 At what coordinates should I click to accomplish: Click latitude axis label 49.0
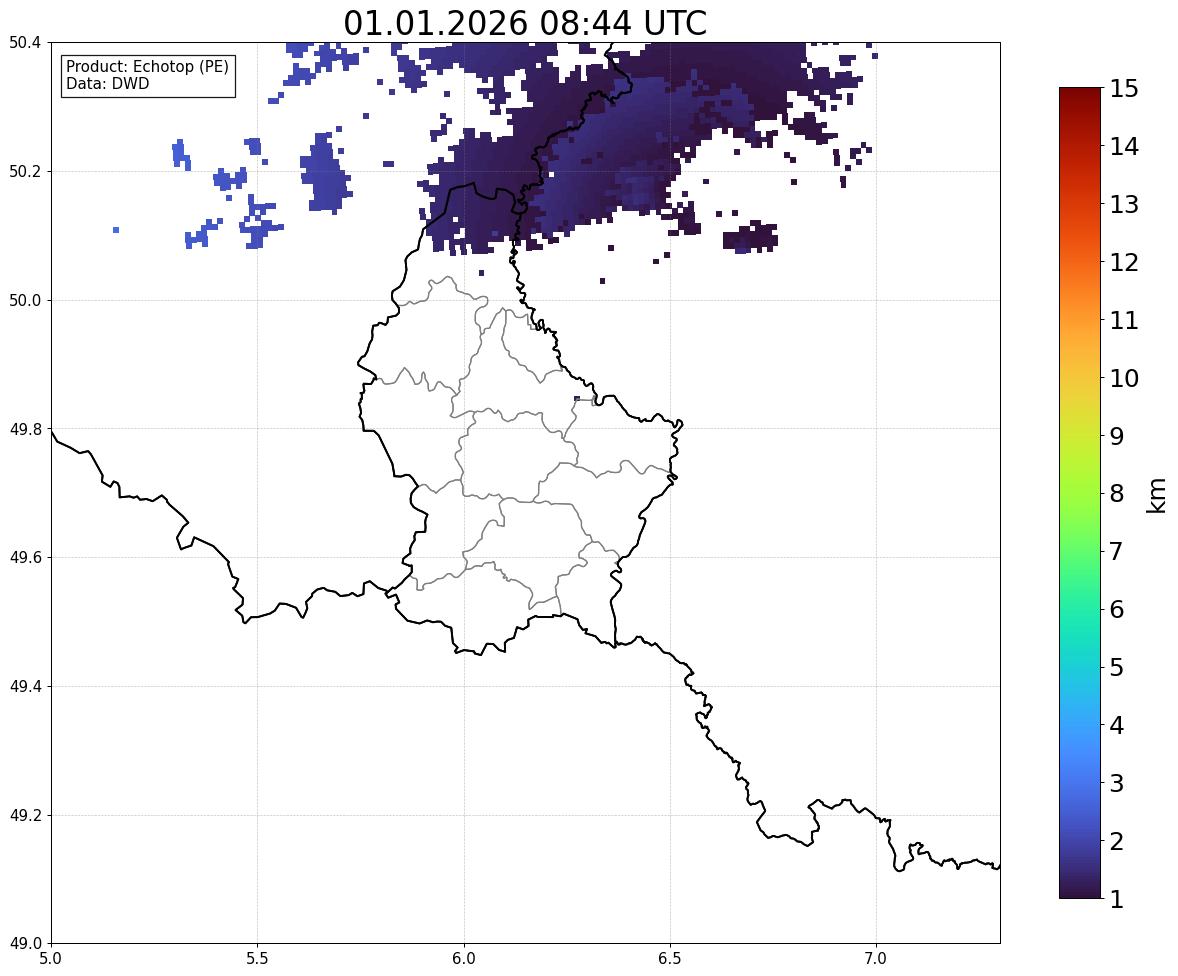click(x=25, y=944)
